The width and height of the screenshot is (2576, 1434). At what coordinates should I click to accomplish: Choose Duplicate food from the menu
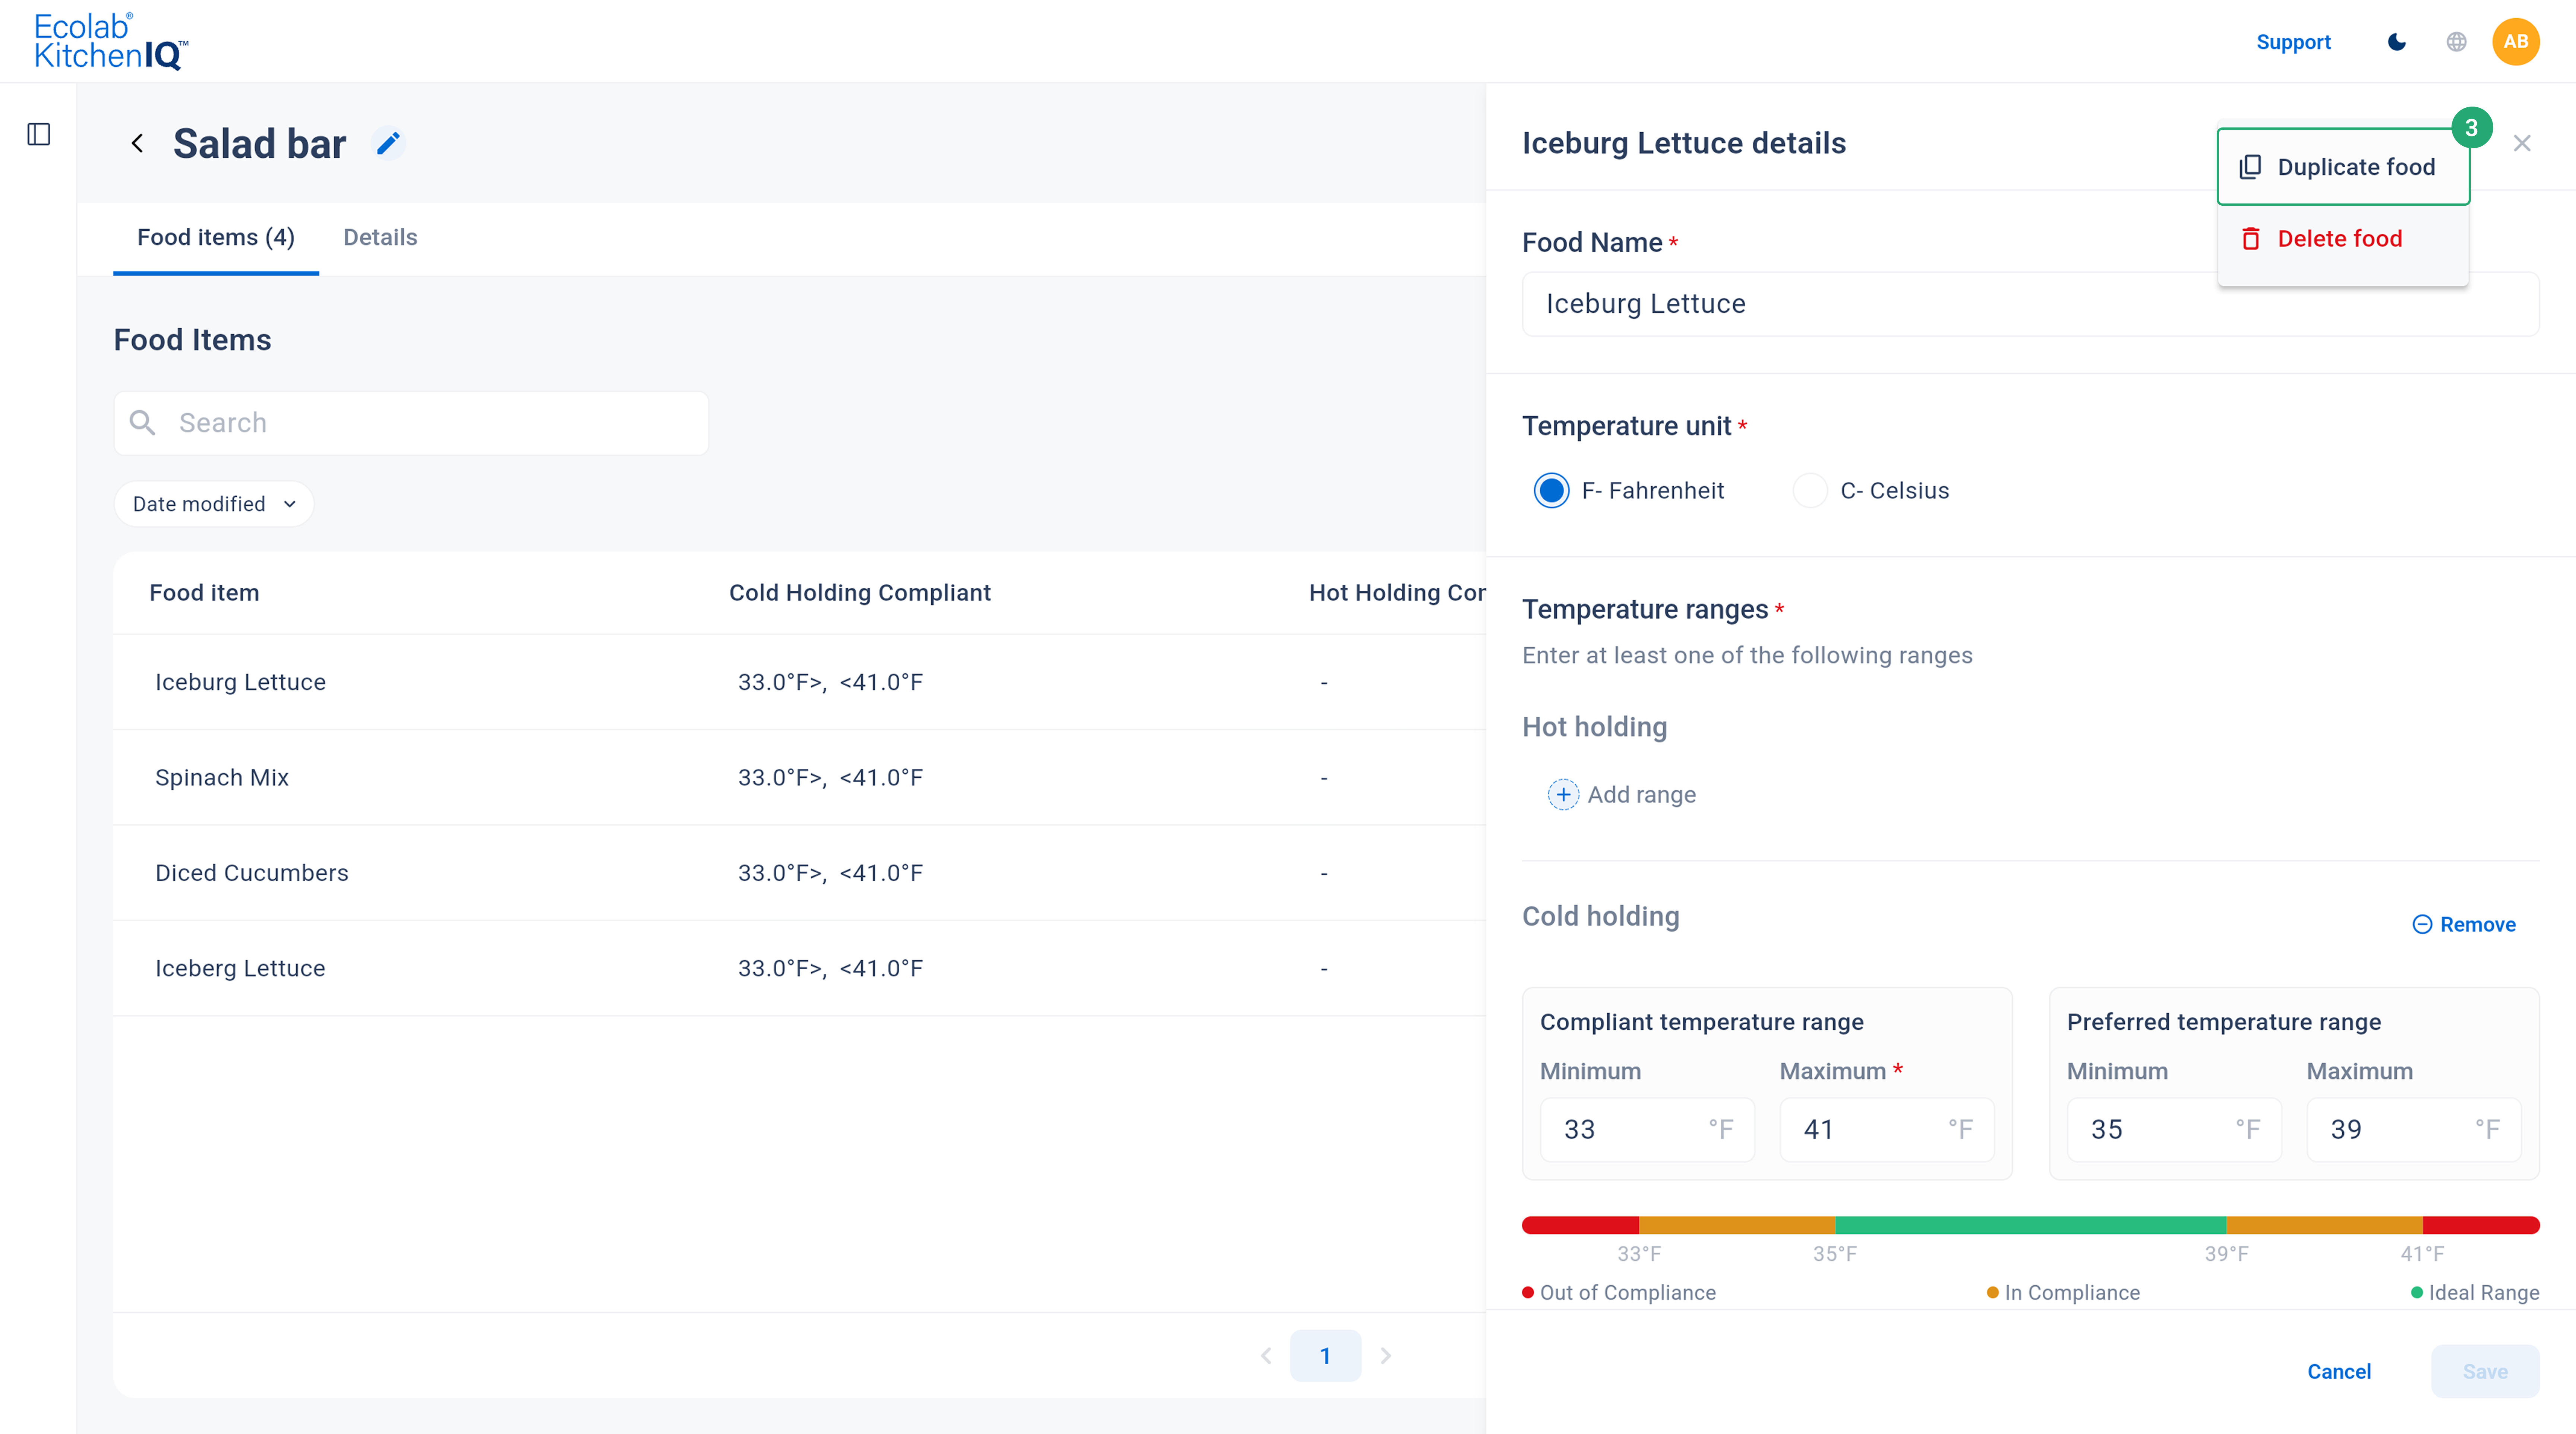tap(2343, 167)
